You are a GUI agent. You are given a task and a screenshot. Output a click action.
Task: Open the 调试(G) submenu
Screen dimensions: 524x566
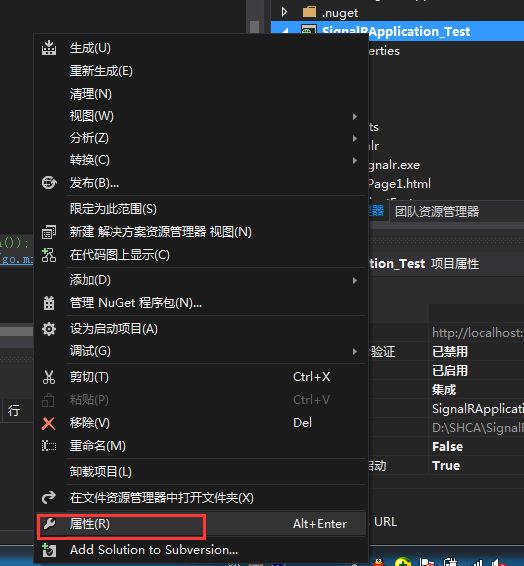[x=201, y=351]
